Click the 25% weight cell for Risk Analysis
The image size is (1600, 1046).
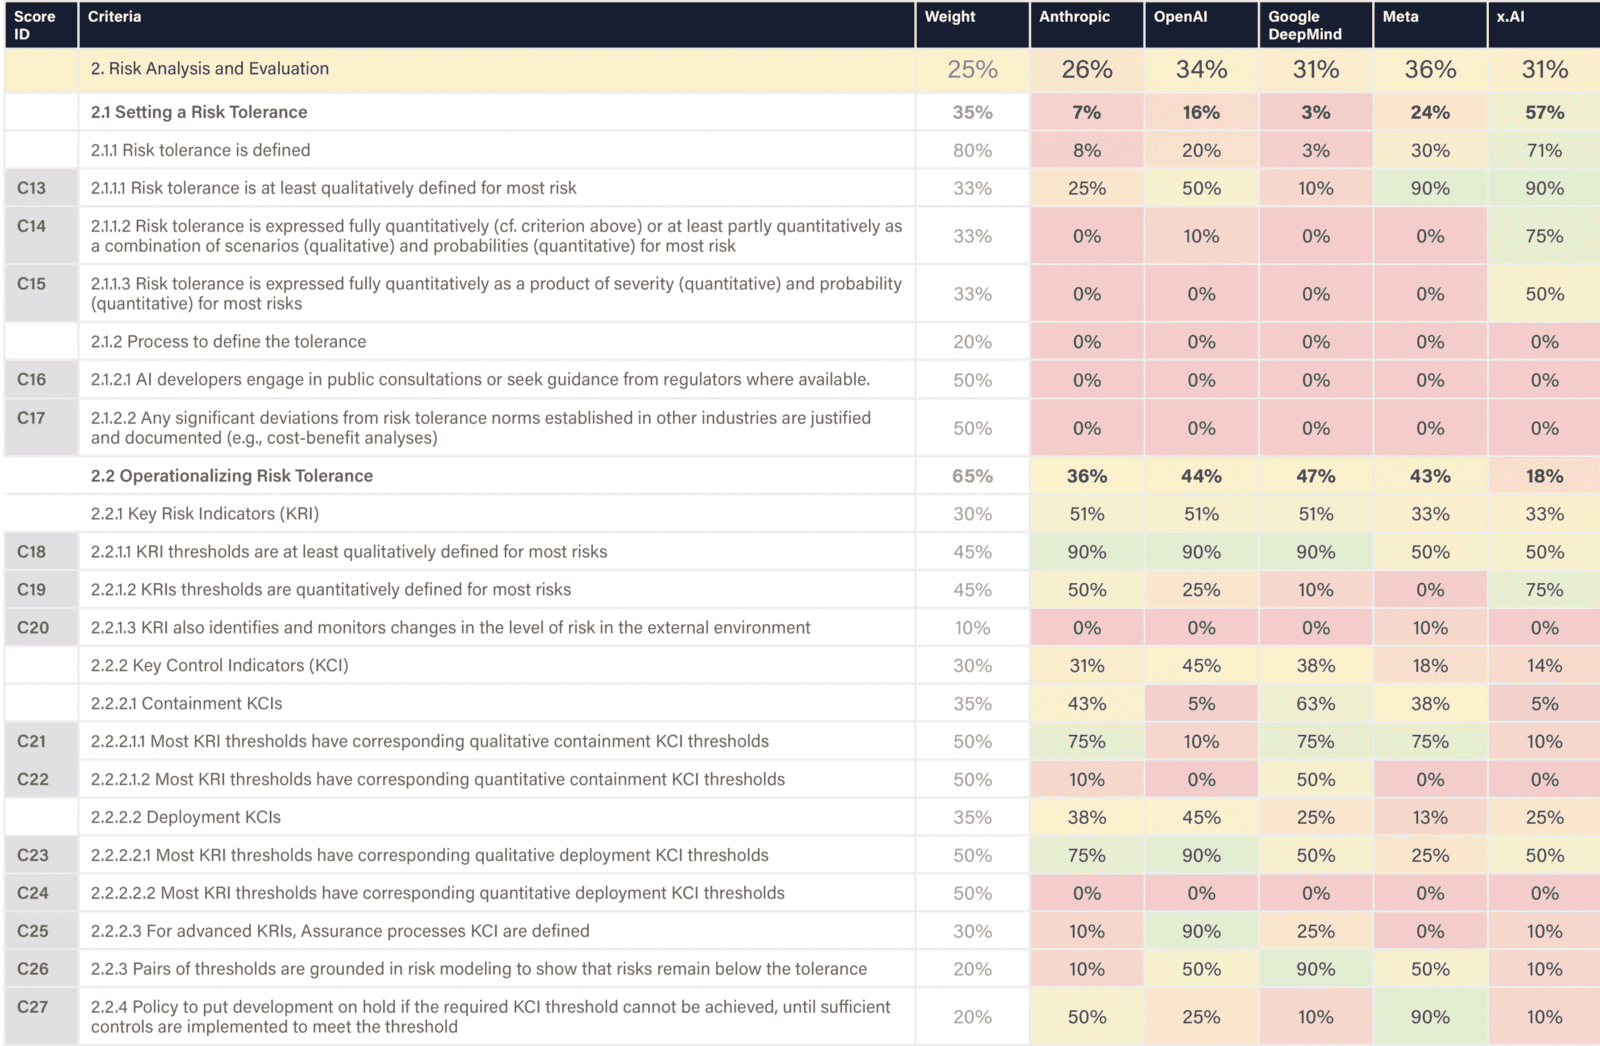pos(972,70)
